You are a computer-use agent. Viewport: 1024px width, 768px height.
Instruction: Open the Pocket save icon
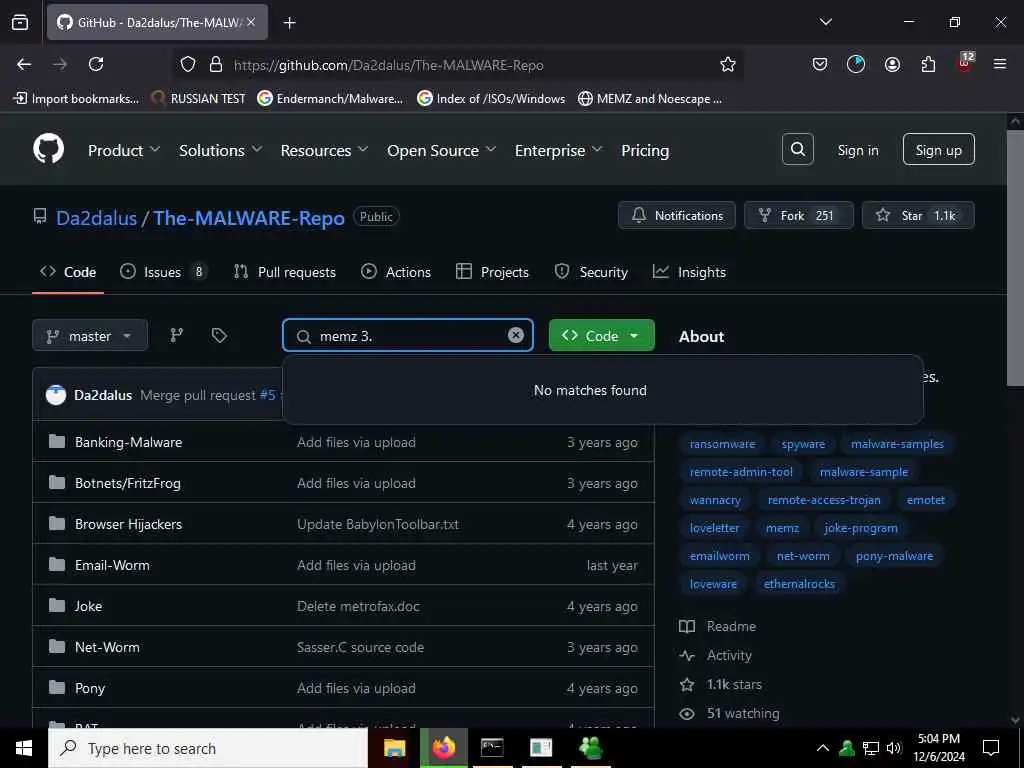tap(820, 64)
